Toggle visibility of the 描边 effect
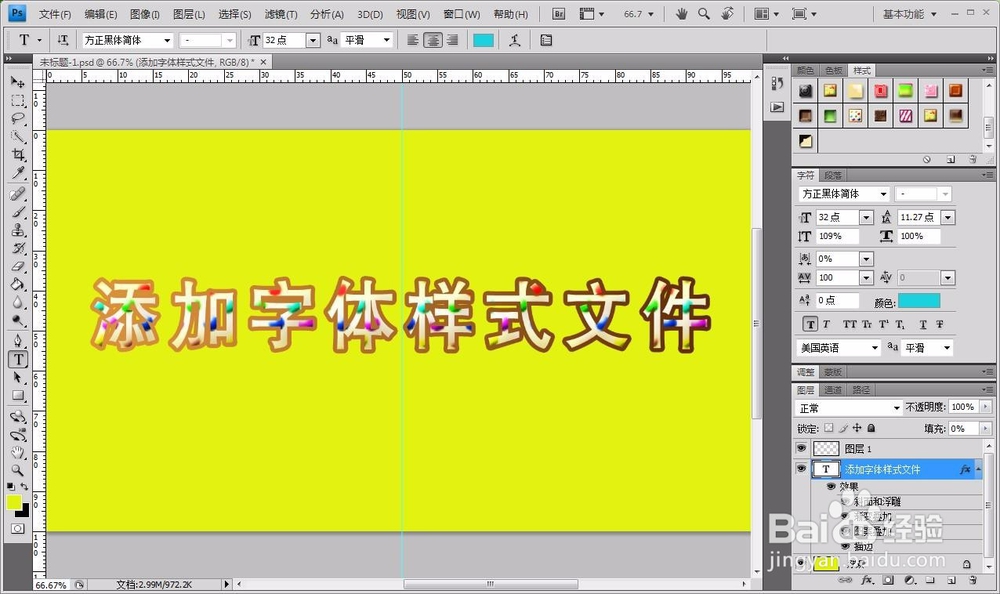The height and width of the screenshot is (594, 1000). (x=846, y=547)
